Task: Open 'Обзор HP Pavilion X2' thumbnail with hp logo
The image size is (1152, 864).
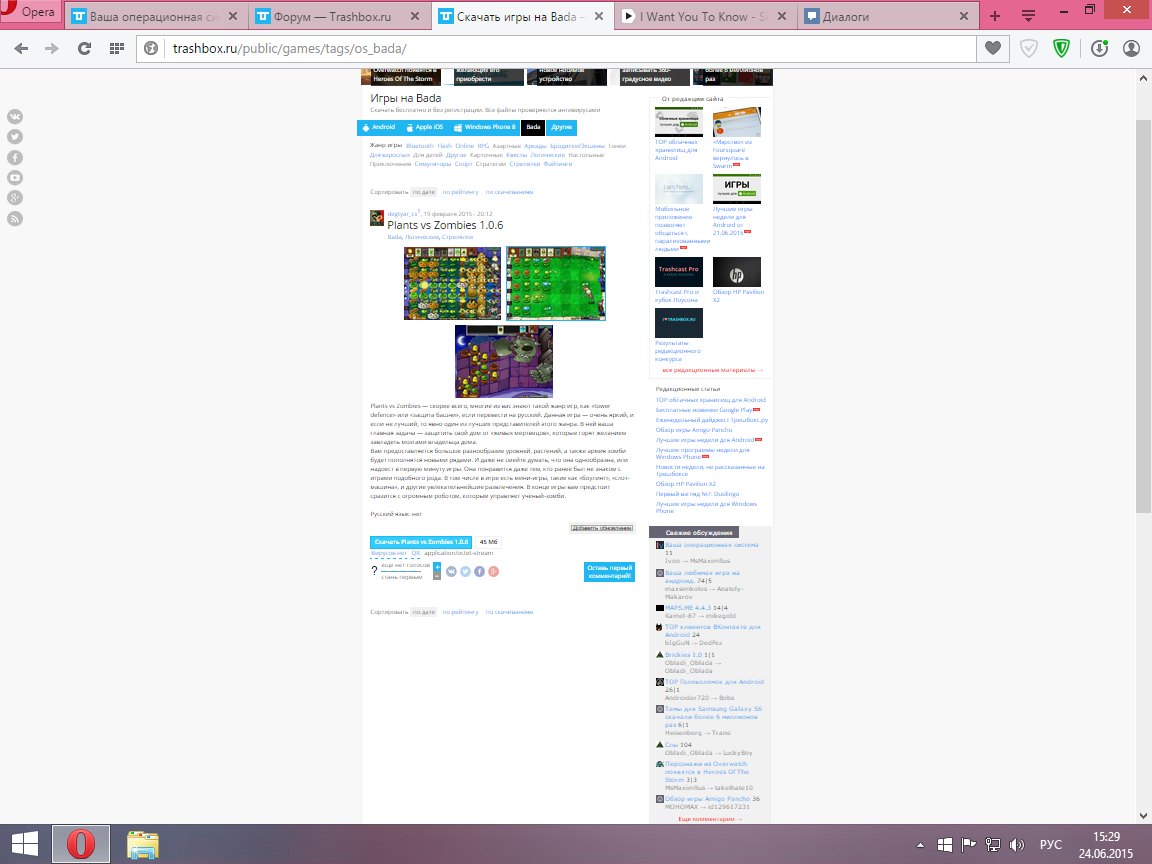Action: pos(737,272)
